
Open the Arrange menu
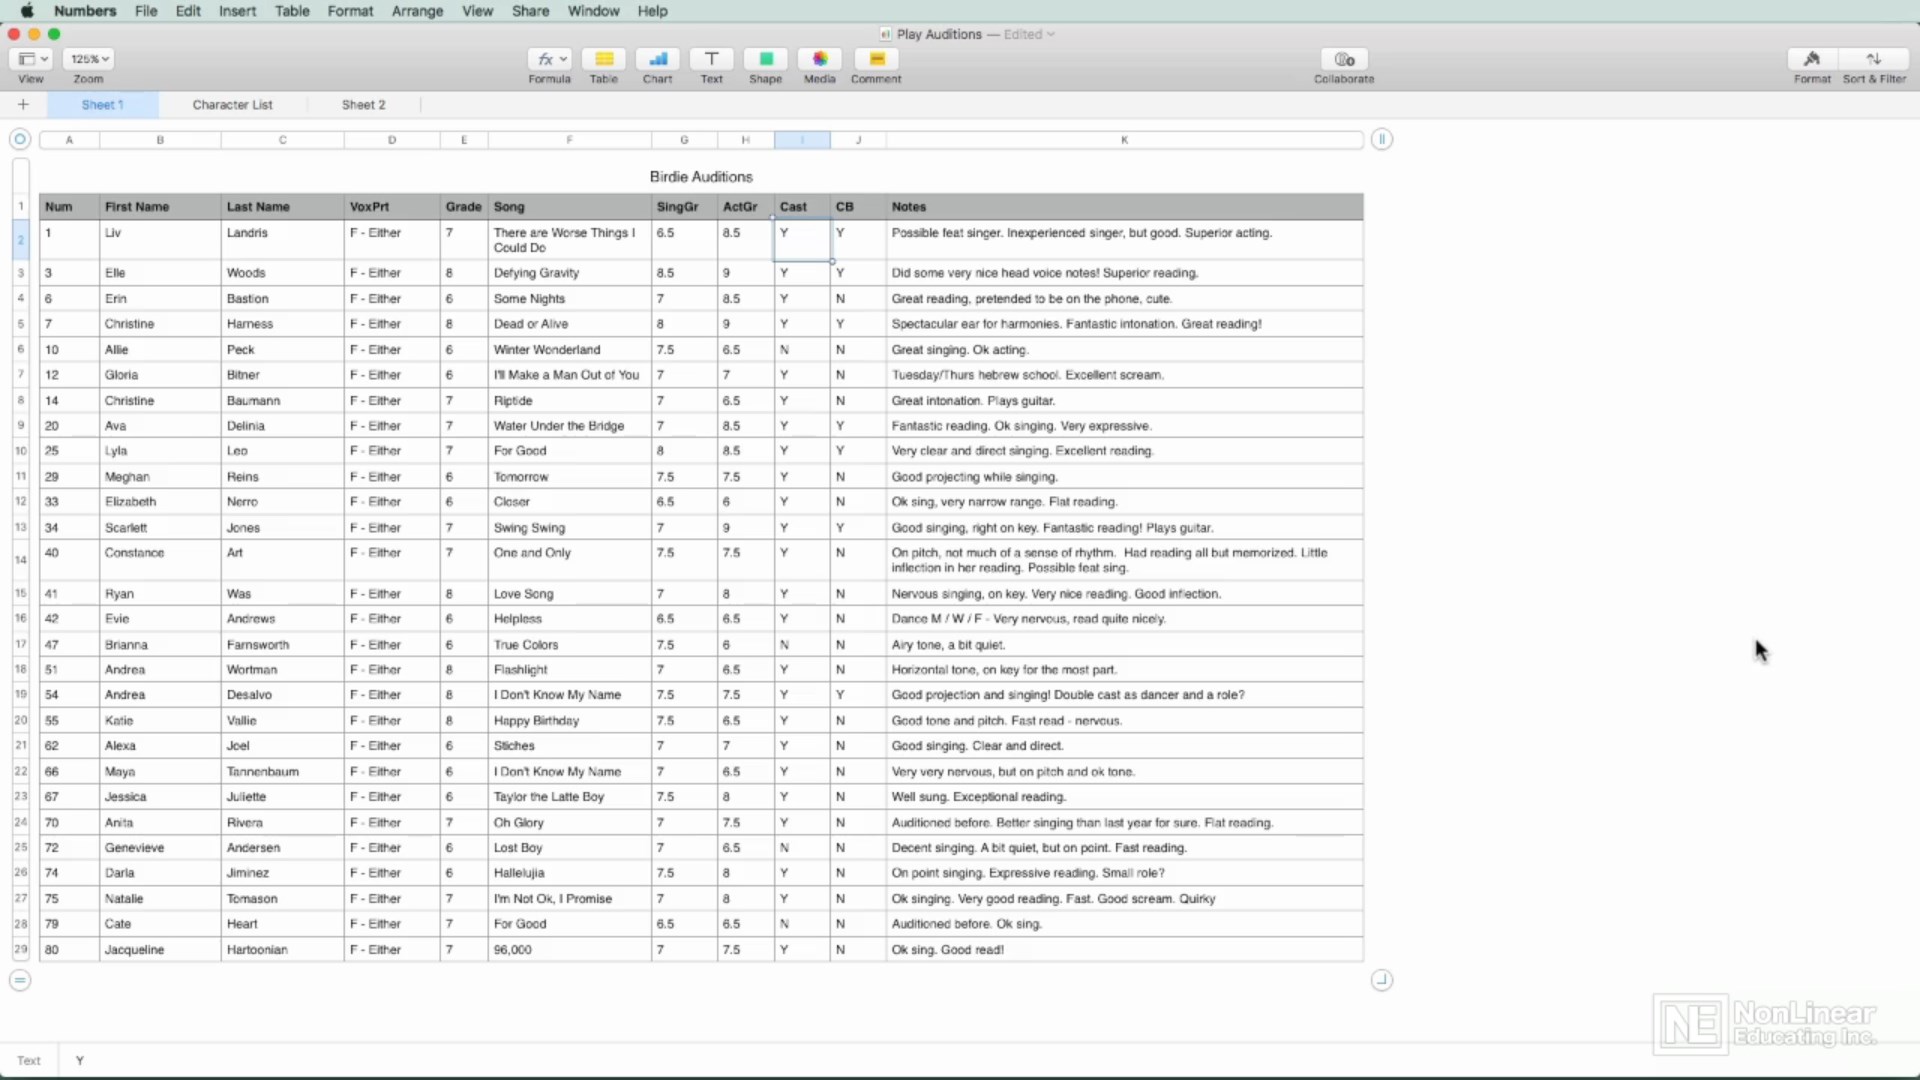pos(417,11)
